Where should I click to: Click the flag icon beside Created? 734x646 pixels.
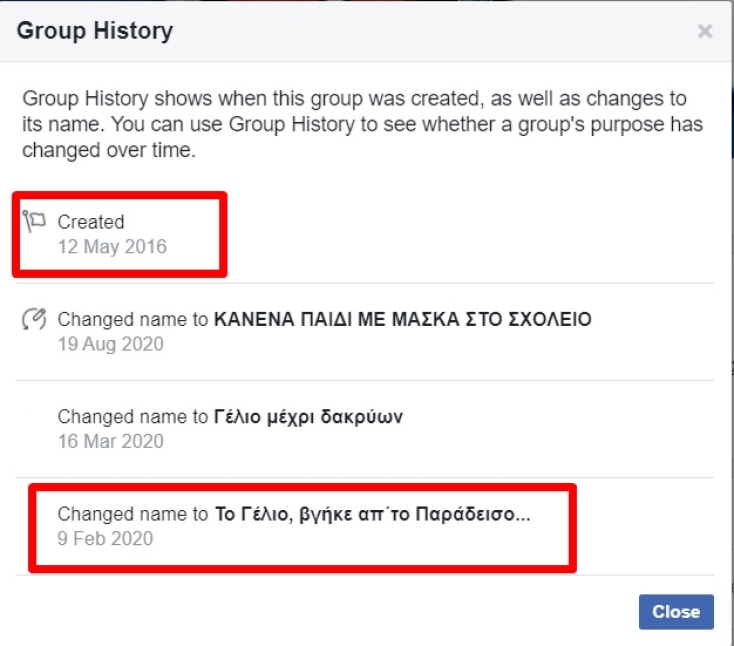point(35,221)
